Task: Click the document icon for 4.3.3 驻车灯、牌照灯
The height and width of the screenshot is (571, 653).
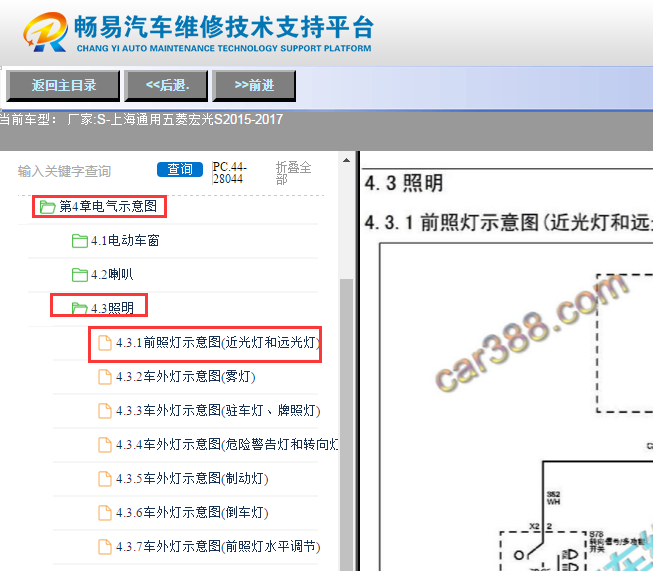Action: [x=105, y=411]
